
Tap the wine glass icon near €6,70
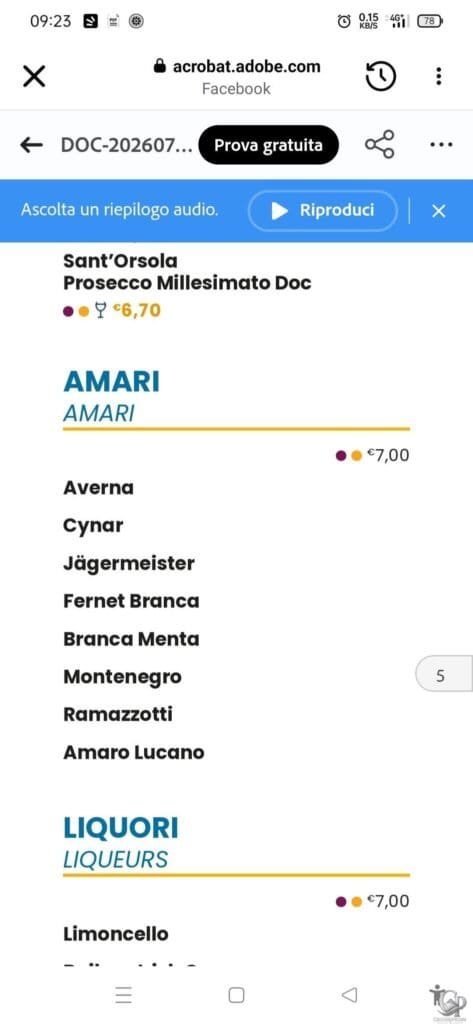tap(100, 311)
